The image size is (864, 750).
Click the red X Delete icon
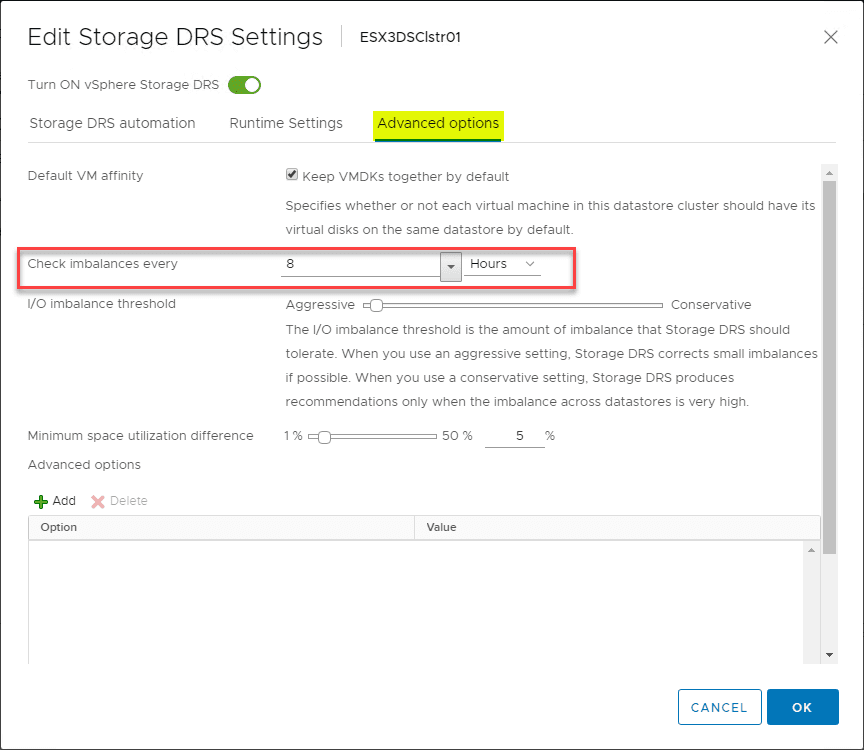(98, 501)
